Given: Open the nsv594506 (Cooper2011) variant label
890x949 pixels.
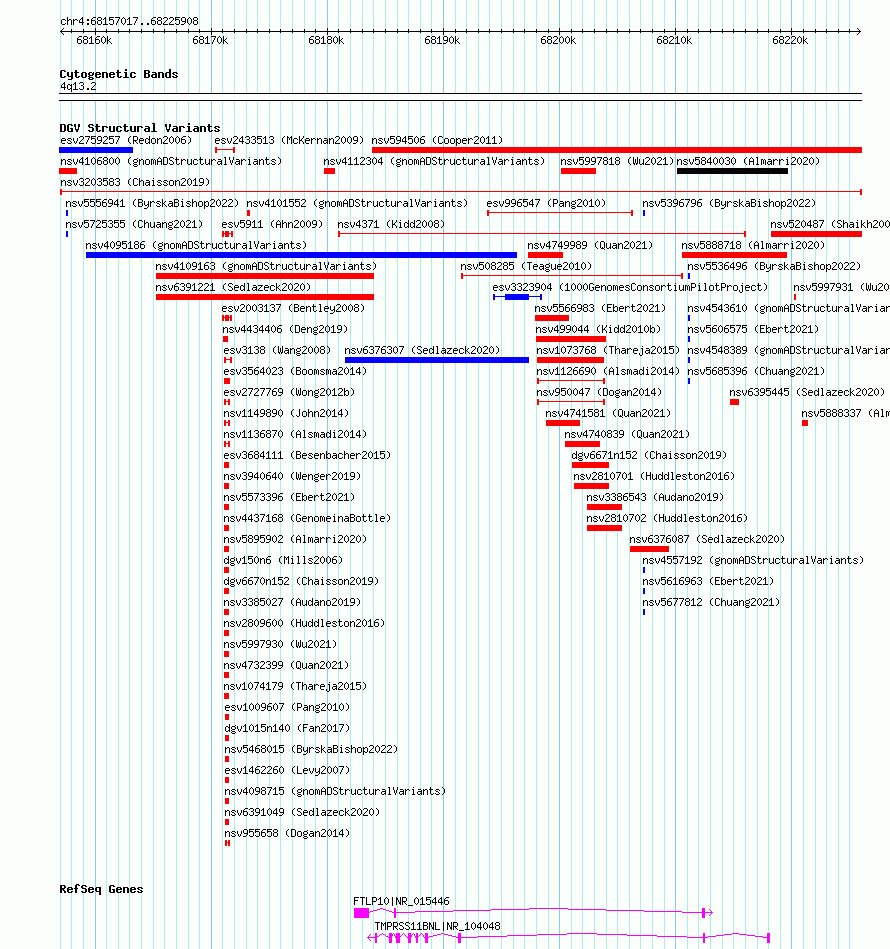Looking at the screenshot, I should (437, 140).
